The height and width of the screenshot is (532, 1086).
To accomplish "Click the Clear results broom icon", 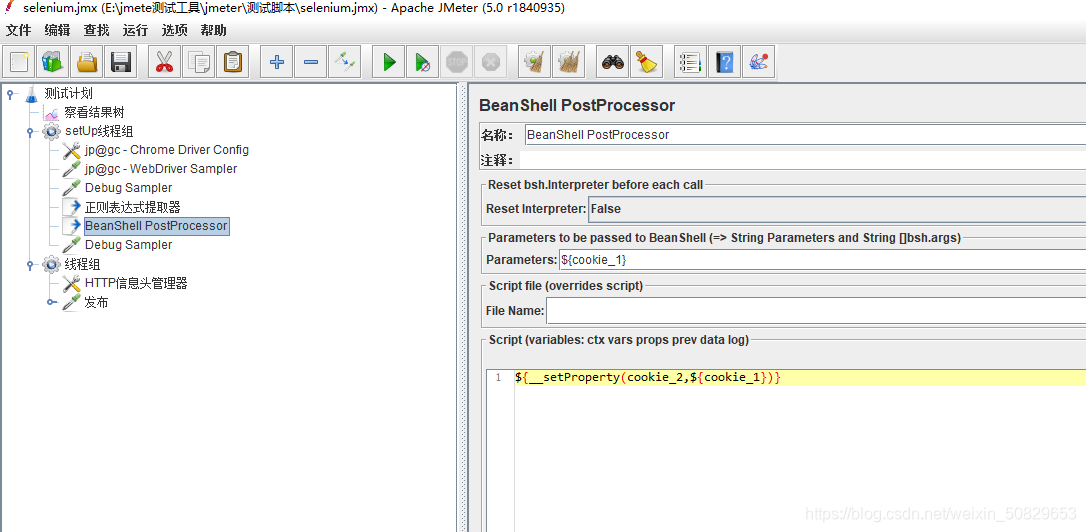I will (534, 63).
